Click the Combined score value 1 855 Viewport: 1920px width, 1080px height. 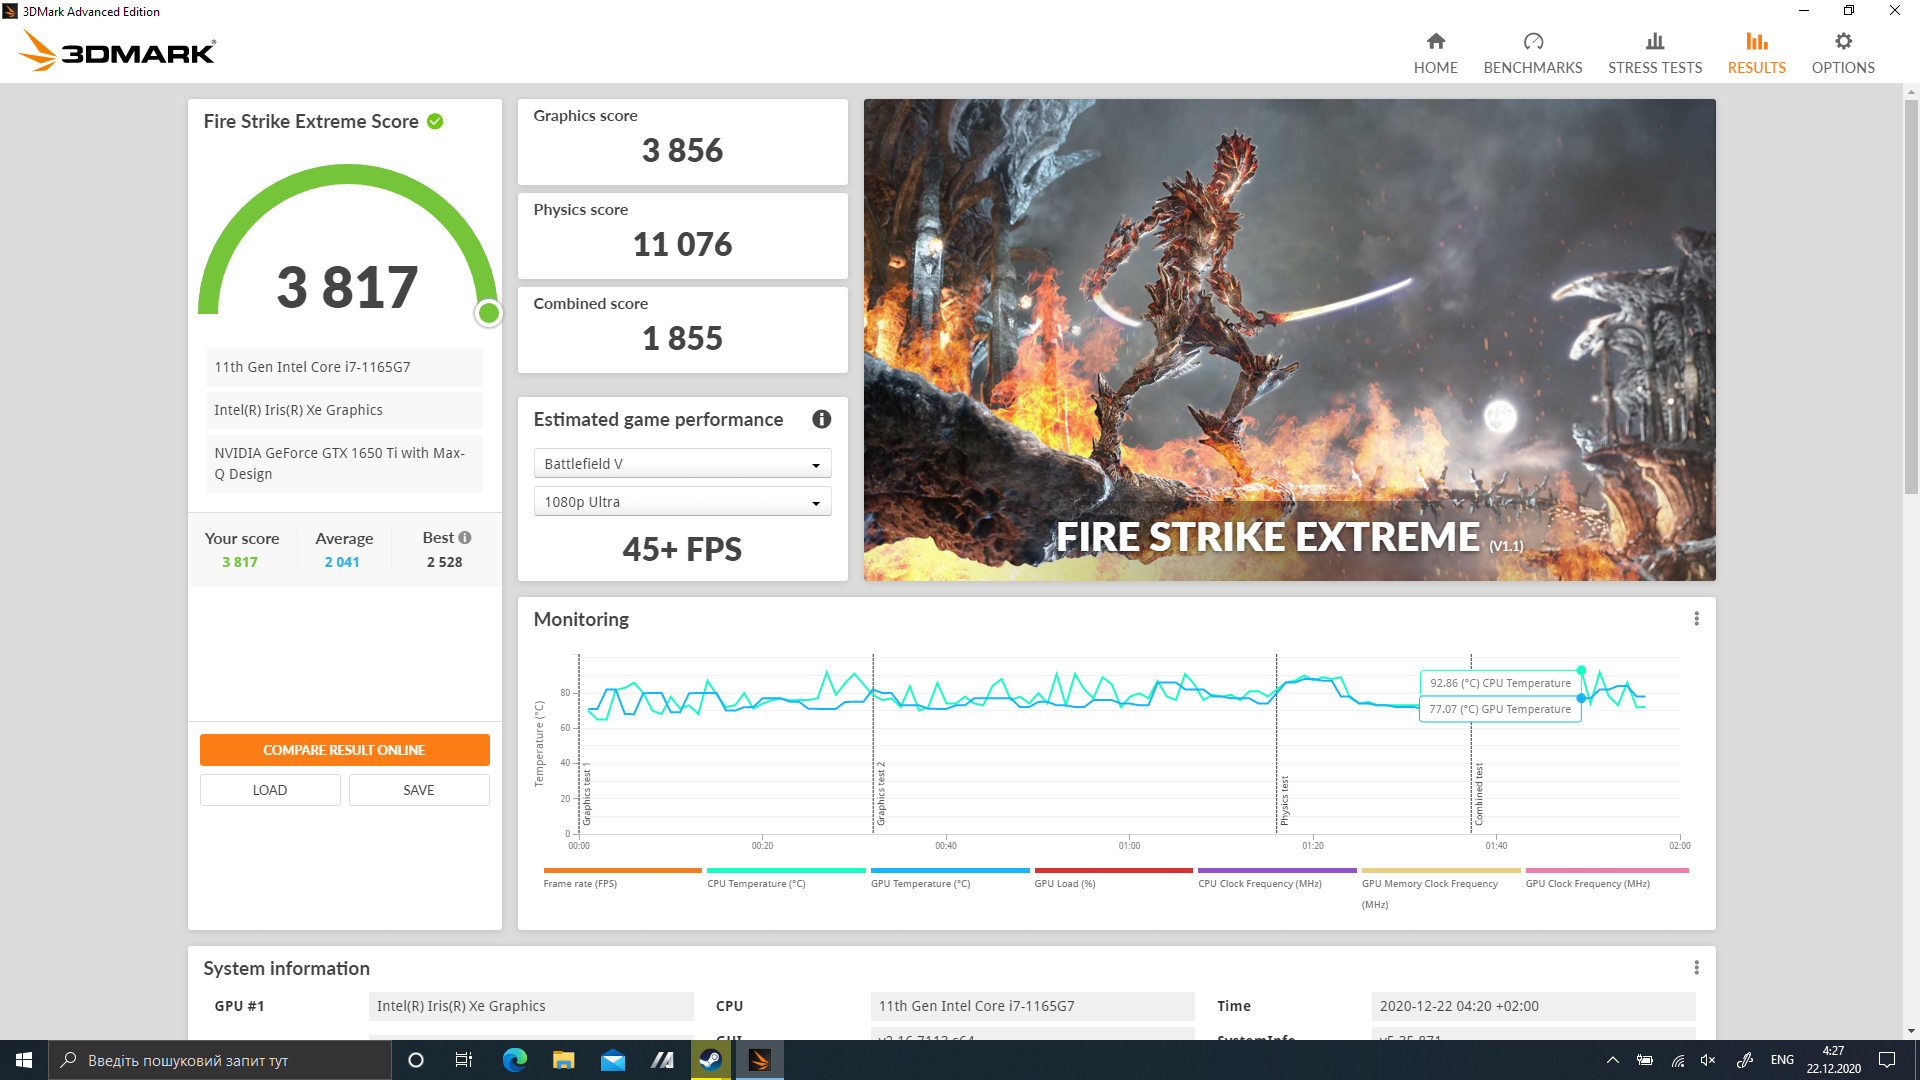point(682,338)
